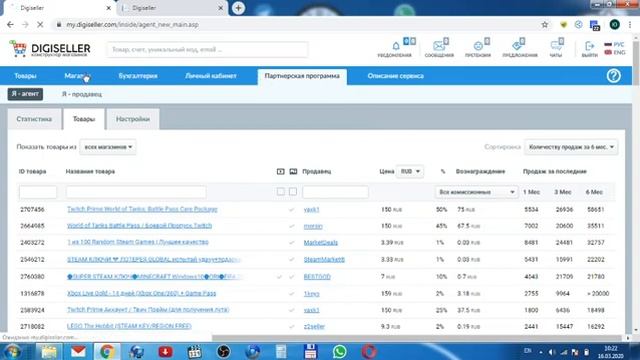Open the messages envelope icon
Viewport: 640px width, 360px height.
(x=439, y=46)
